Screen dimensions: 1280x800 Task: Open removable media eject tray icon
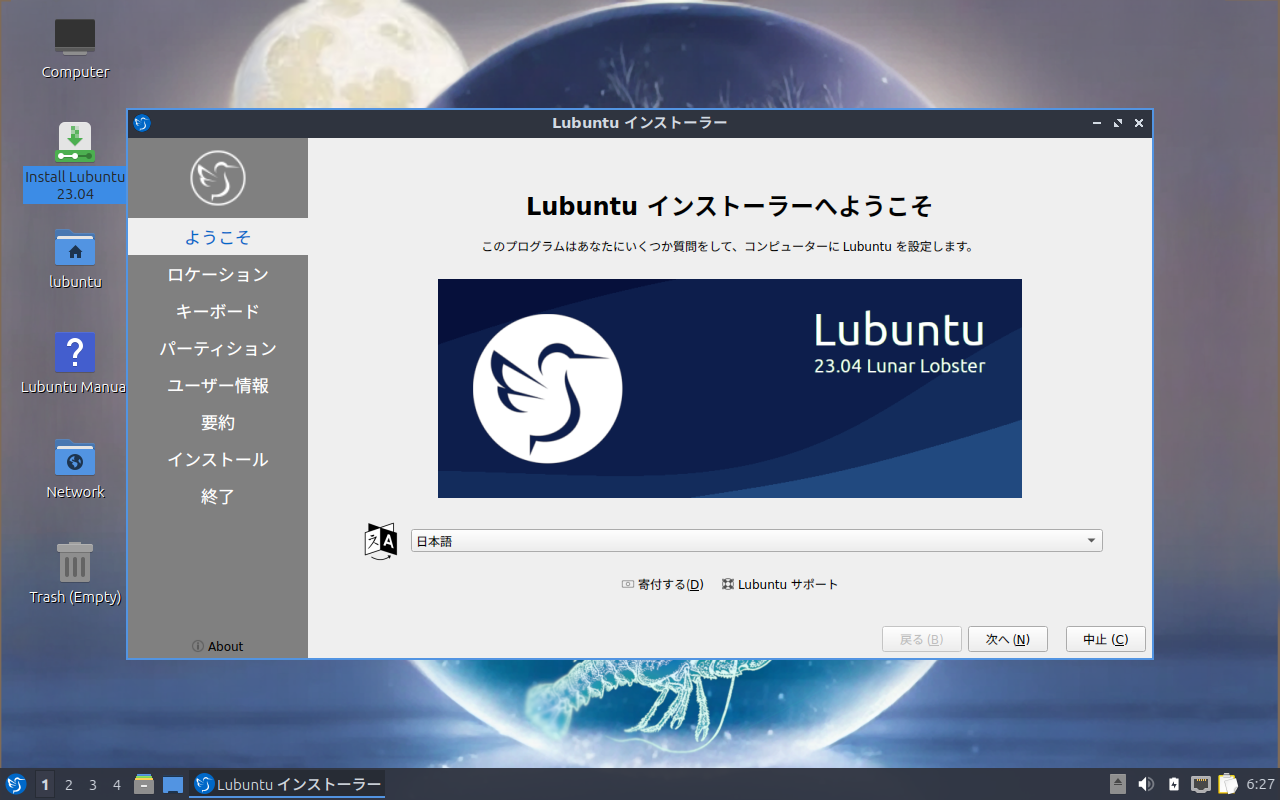tap(1118, 784)
